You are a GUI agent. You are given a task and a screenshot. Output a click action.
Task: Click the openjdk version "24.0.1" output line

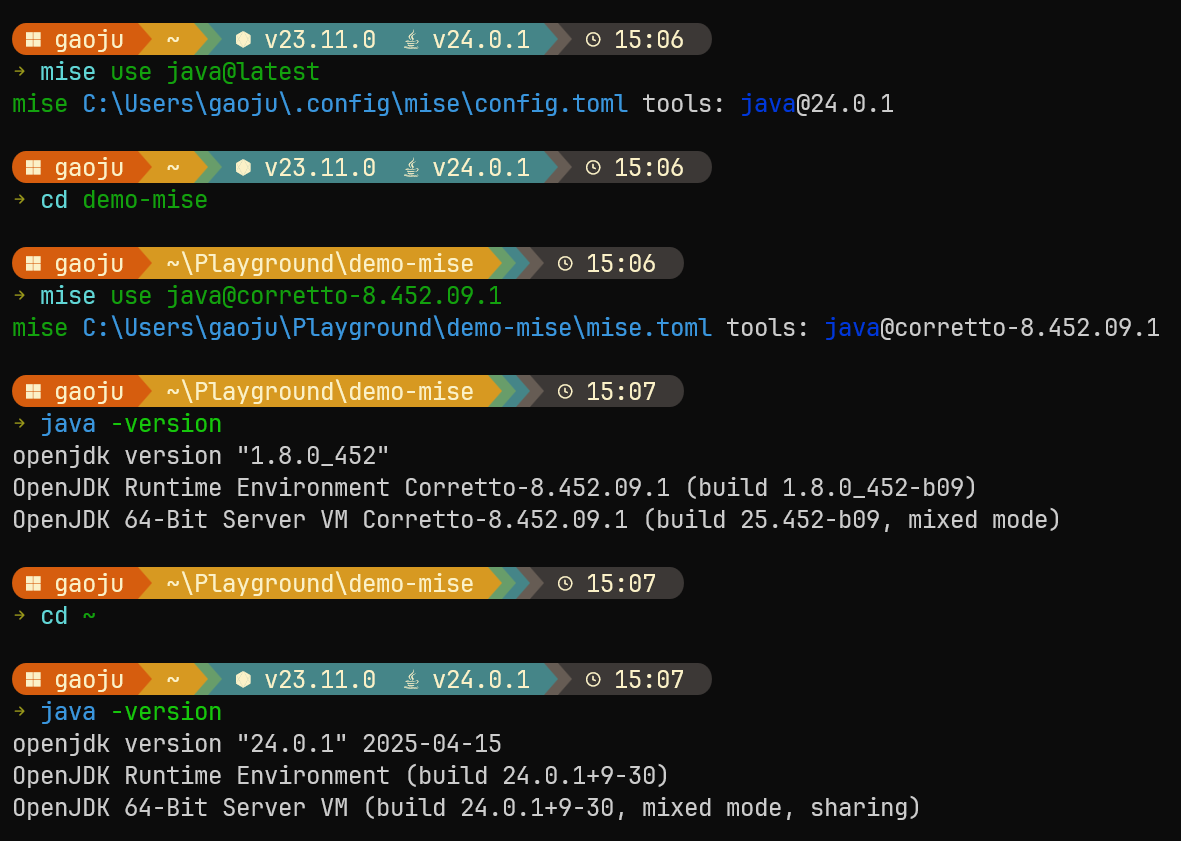tap(257, 744)
